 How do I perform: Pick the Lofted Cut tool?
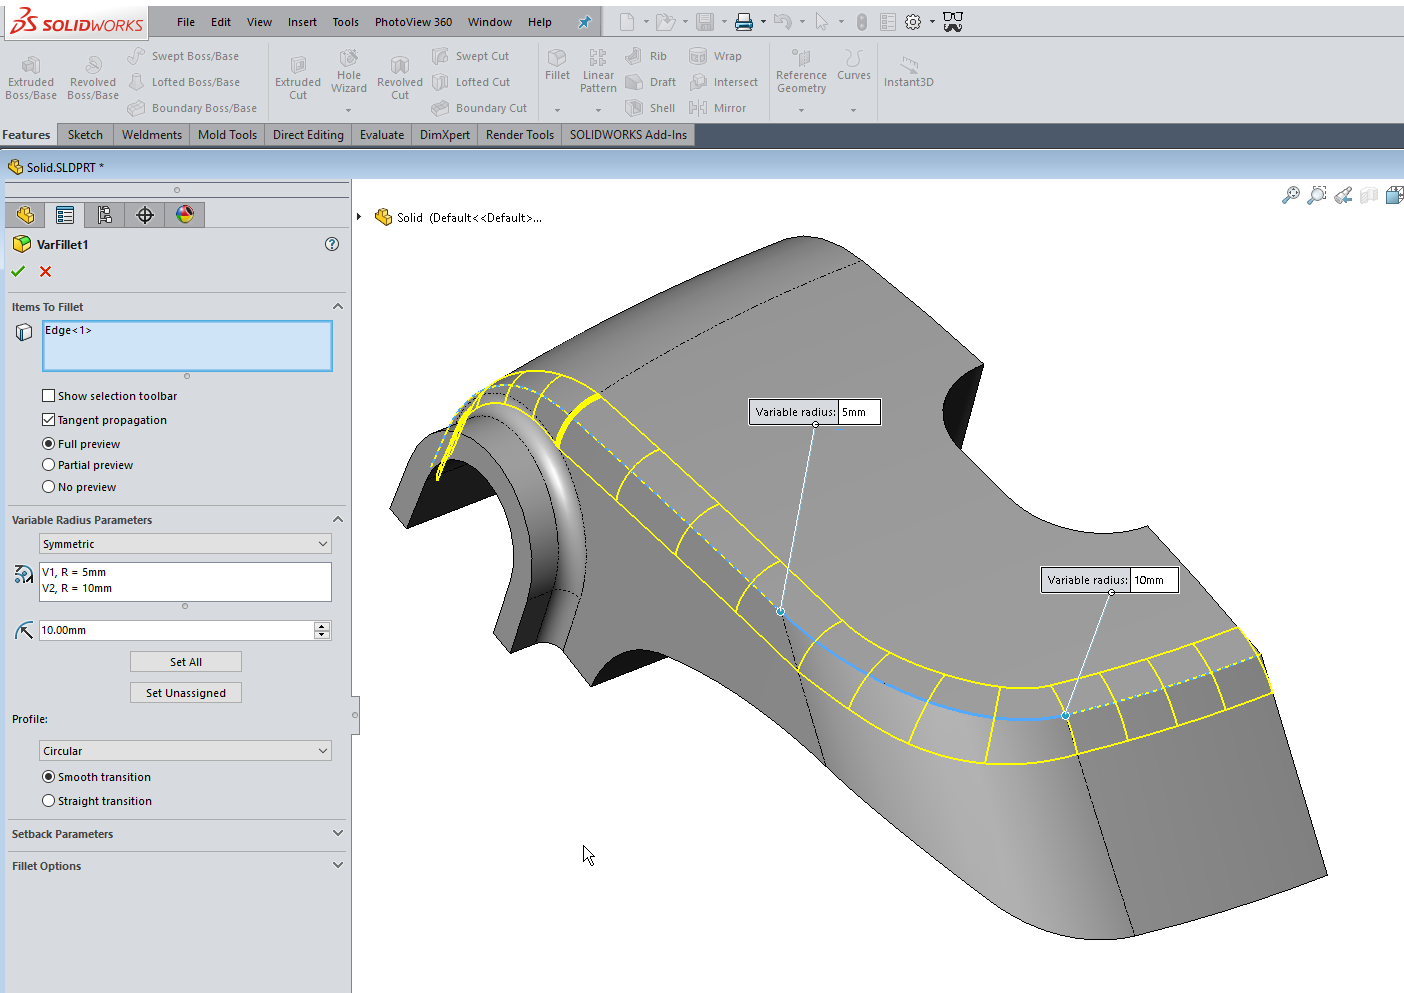(471, 82)
